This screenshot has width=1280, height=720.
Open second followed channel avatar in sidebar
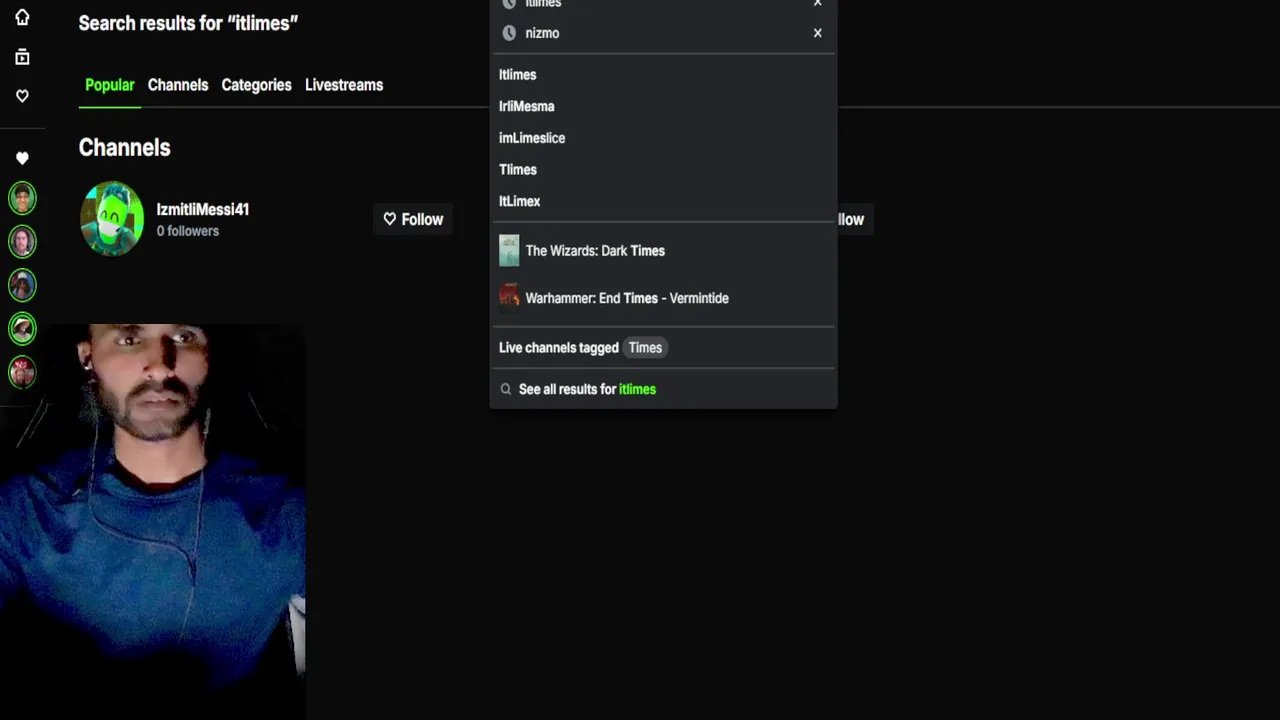22,241
